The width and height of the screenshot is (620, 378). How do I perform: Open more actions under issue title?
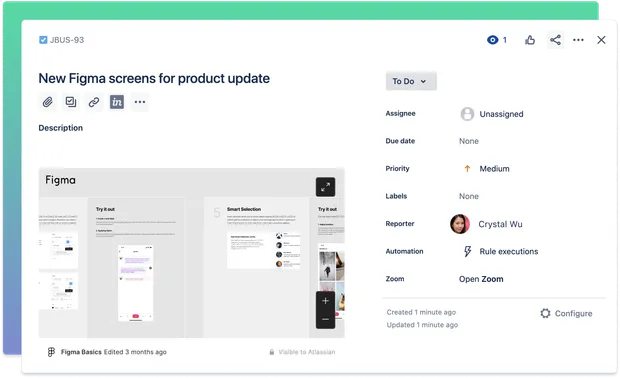[140, 102]
